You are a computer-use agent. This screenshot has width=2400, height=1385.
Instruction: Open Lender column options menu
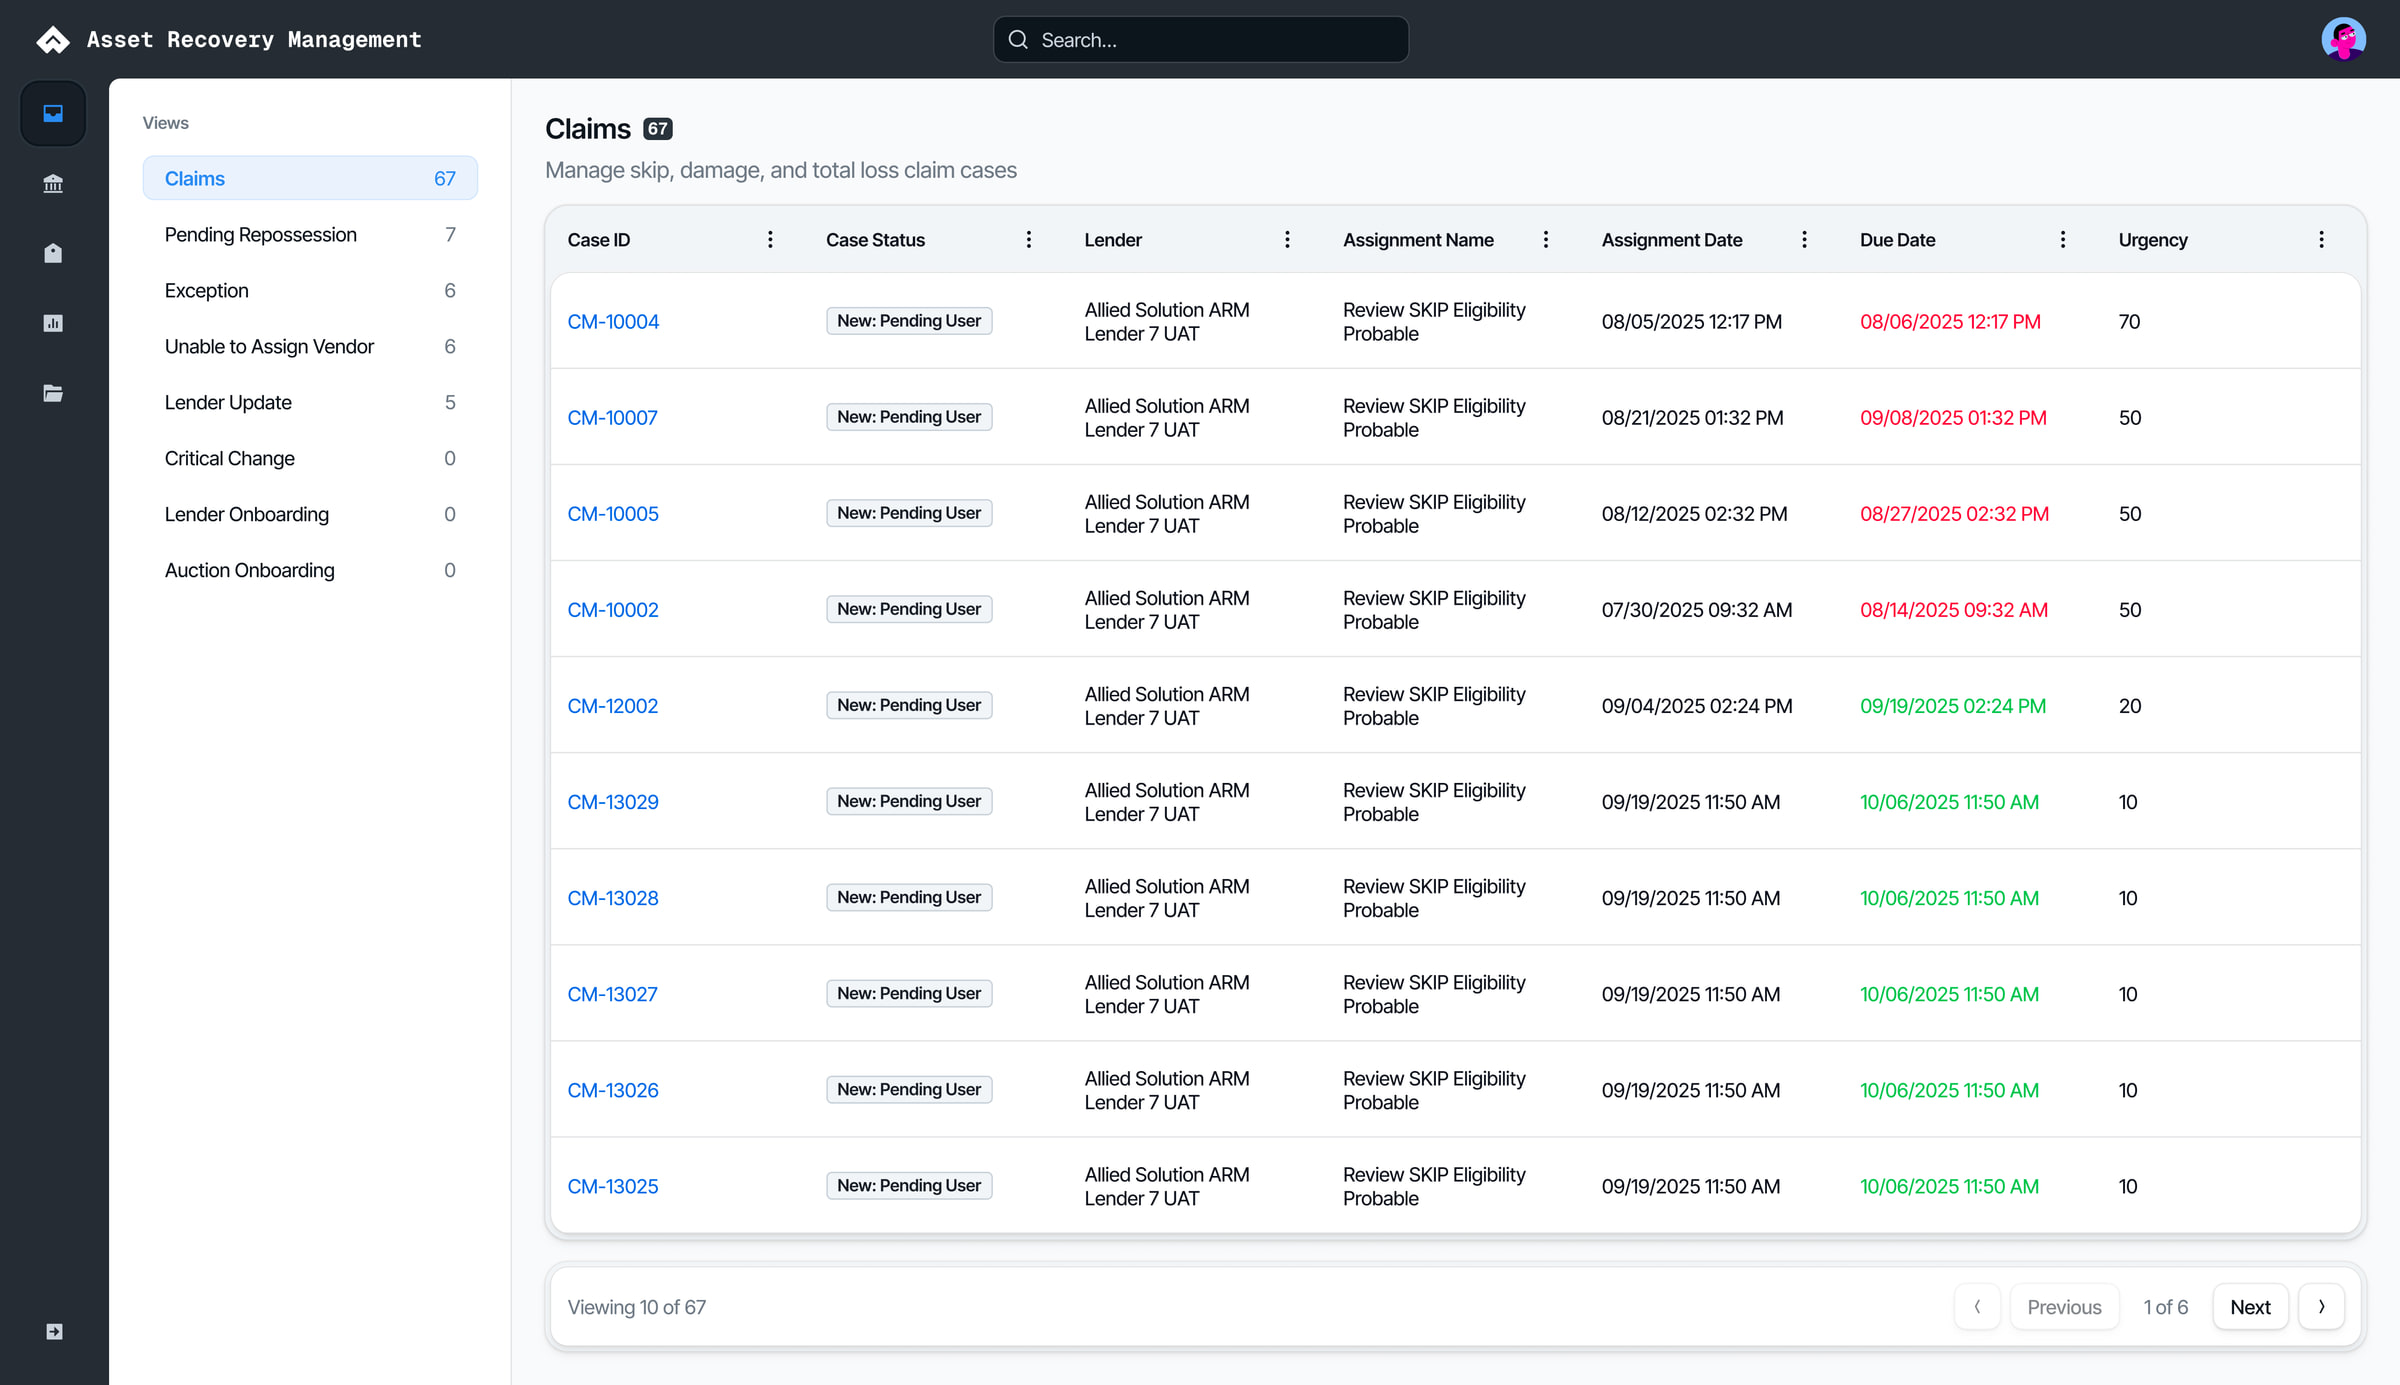click(1287, 239)
